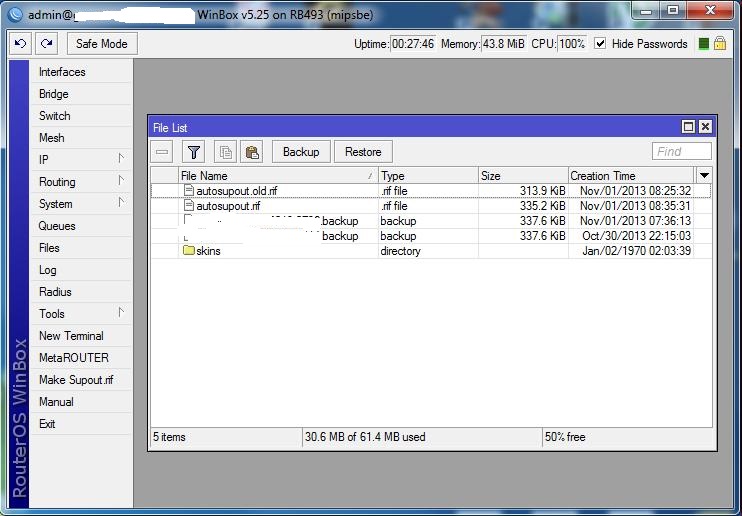Toggle Hide Passwords checkbox

click(600, 44)
